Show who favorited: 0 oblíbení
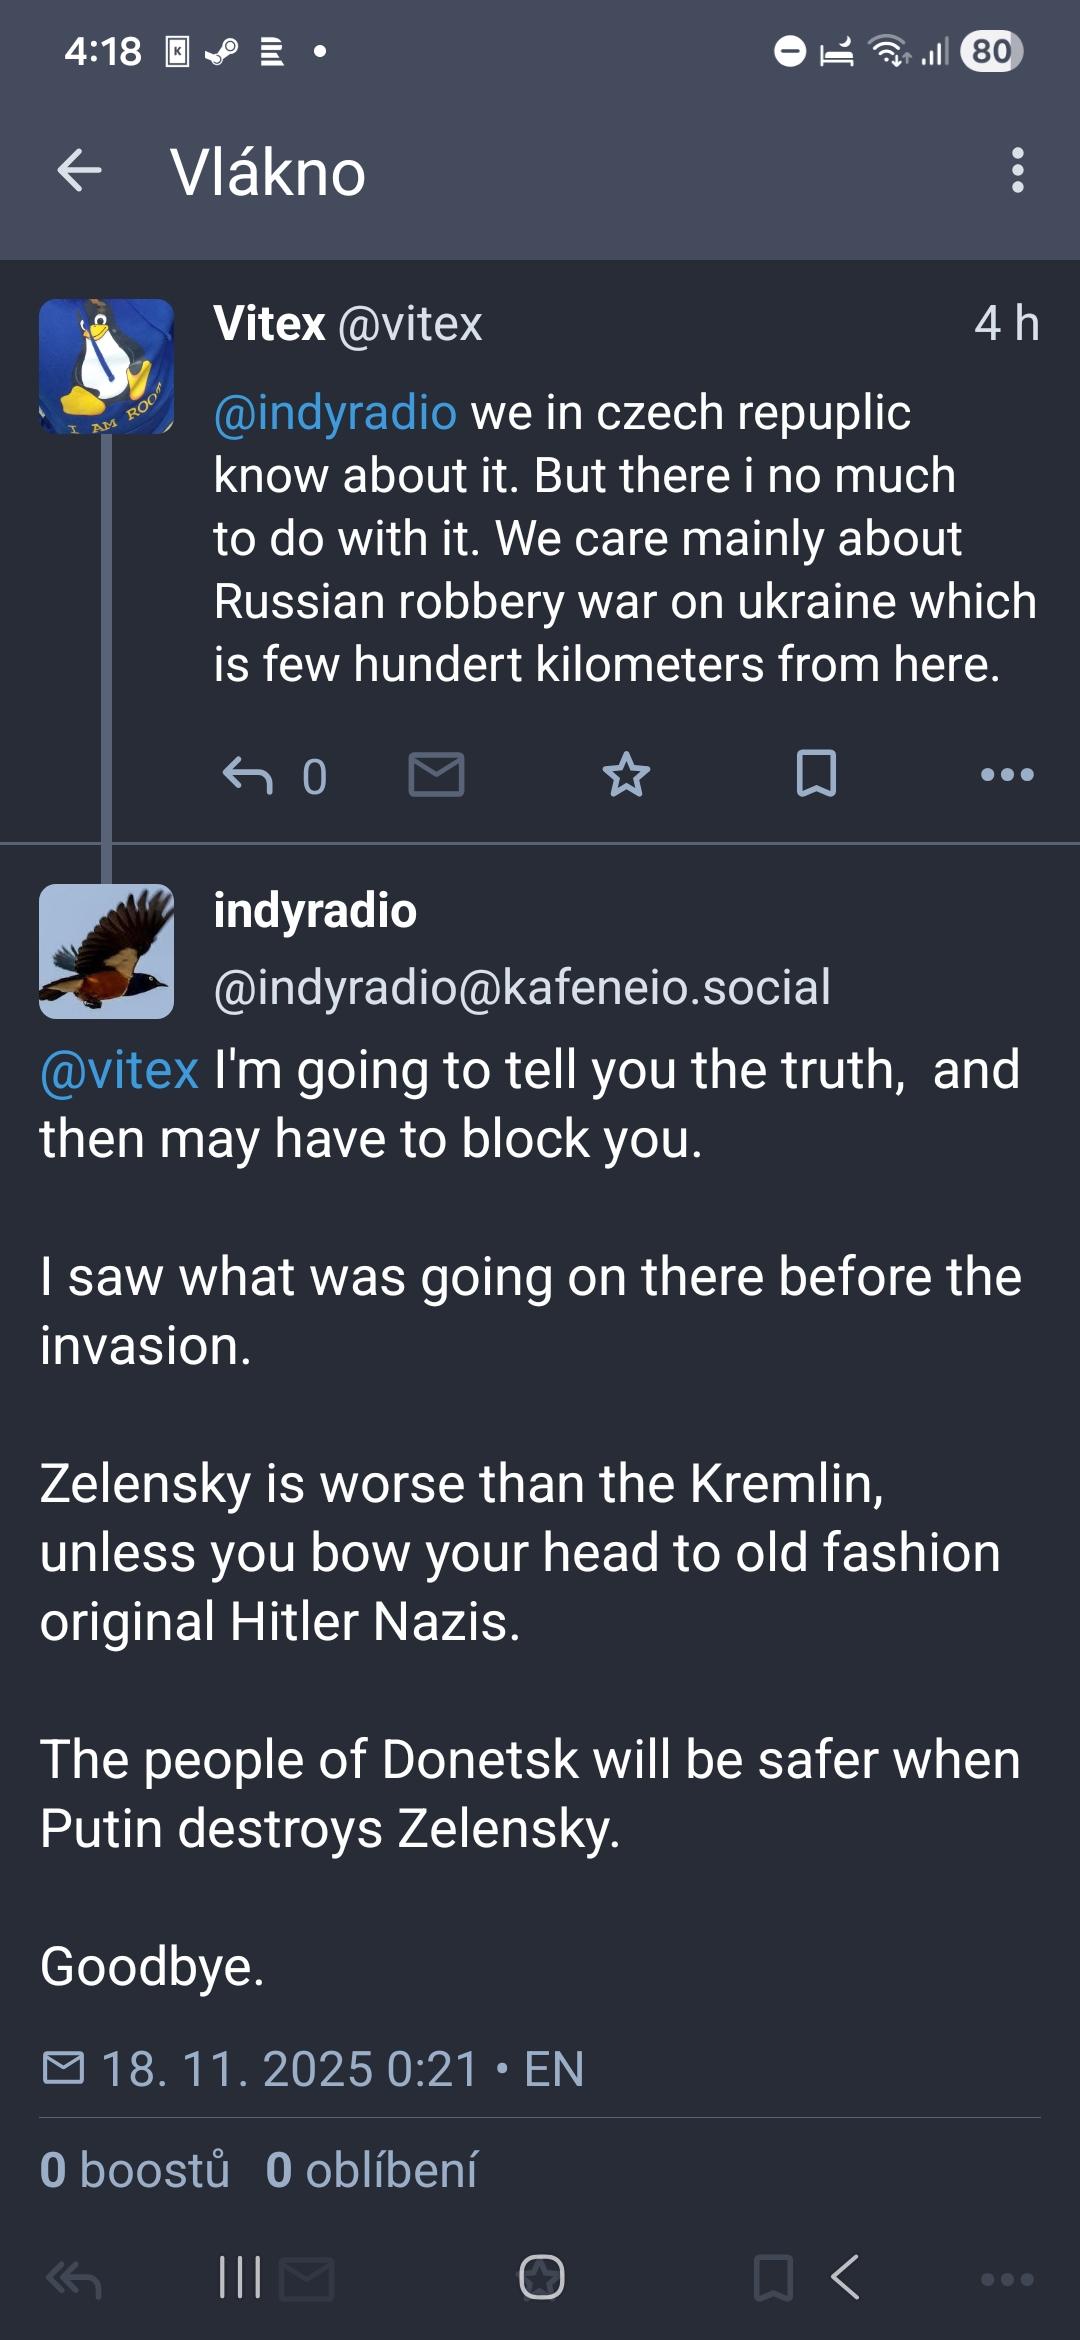Screen dimensions: 1080x2340 (x=372, y=2170)
